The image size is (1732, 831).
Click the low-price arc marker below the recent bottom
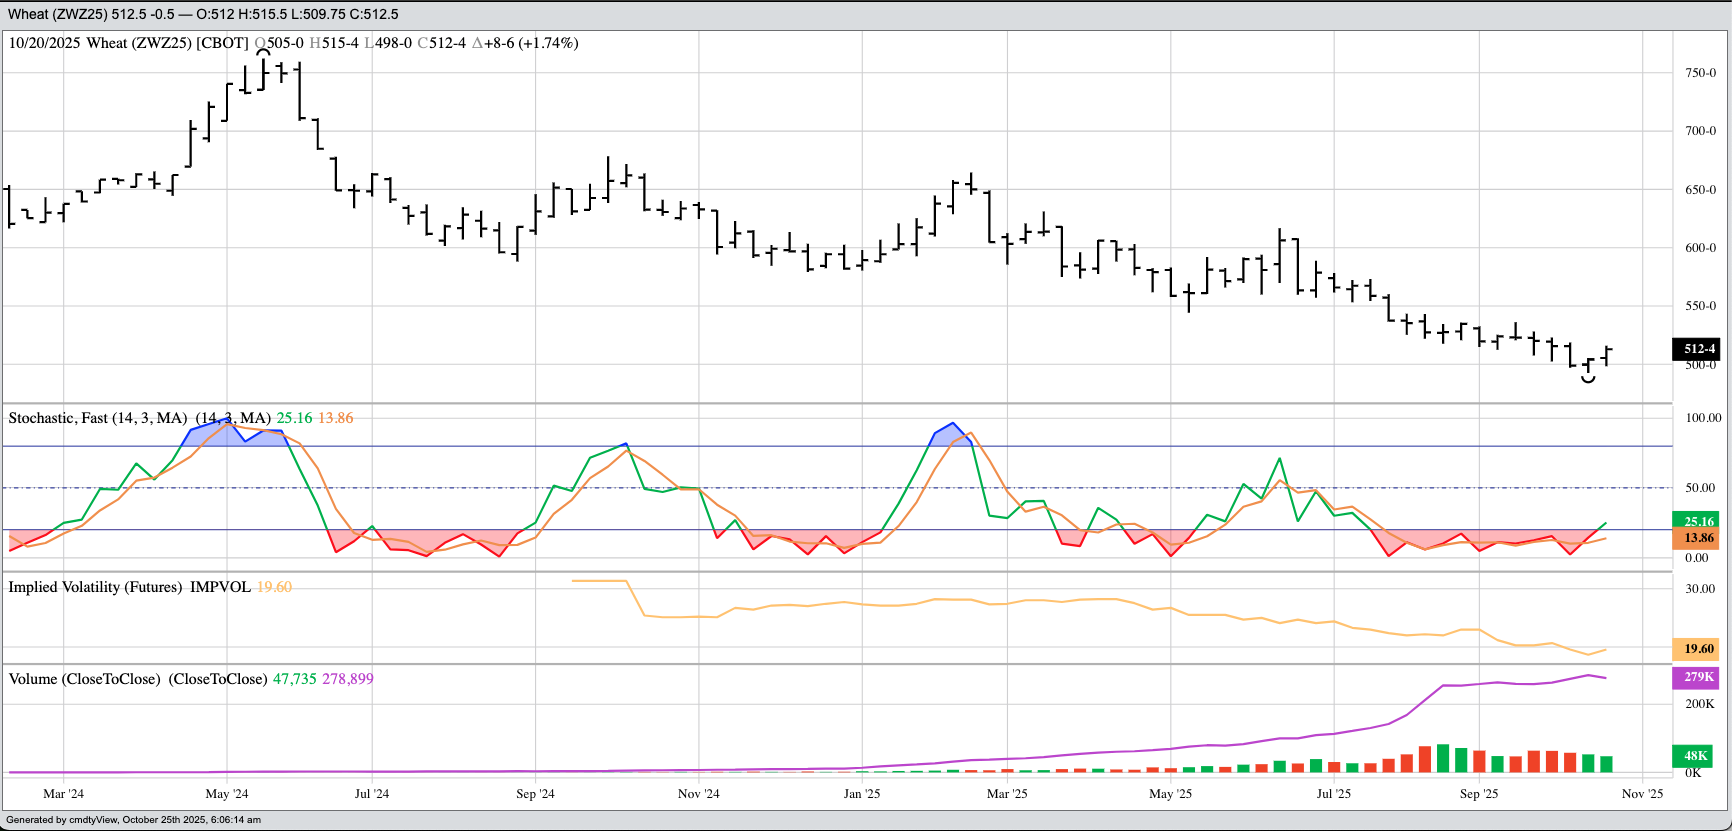[x=1588, y=379]
